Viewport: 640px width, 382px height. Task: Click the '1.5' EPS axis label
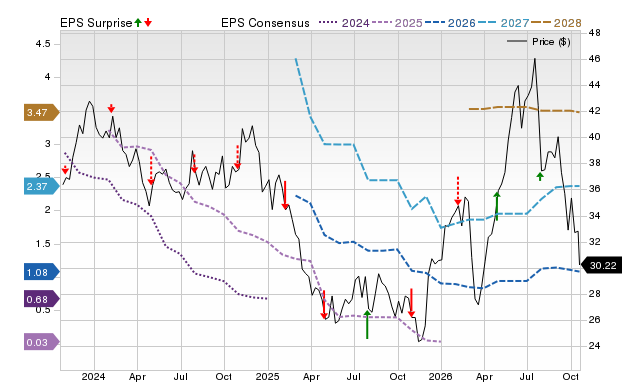tap(43, 244)
